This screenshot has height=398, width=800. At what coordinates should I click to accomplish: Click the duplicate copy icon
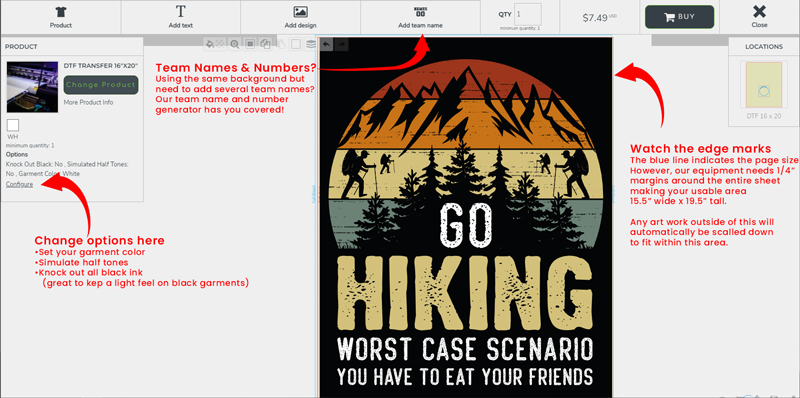coord(265,44)
